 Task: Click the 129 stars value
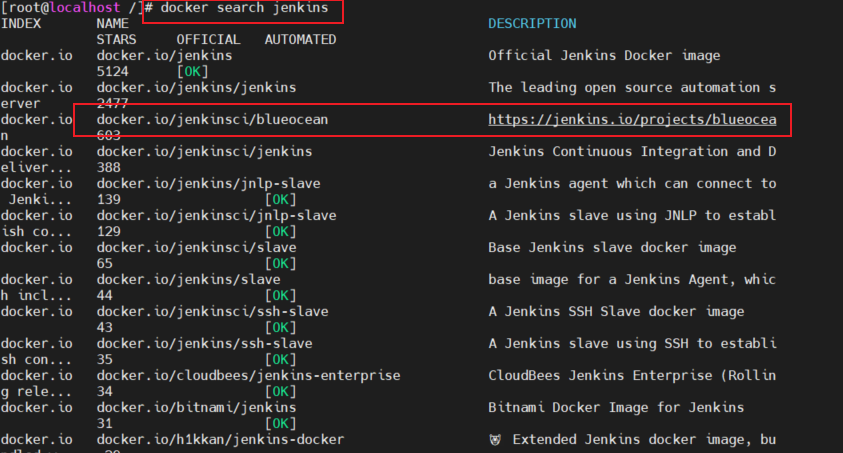tap(109, 232)
